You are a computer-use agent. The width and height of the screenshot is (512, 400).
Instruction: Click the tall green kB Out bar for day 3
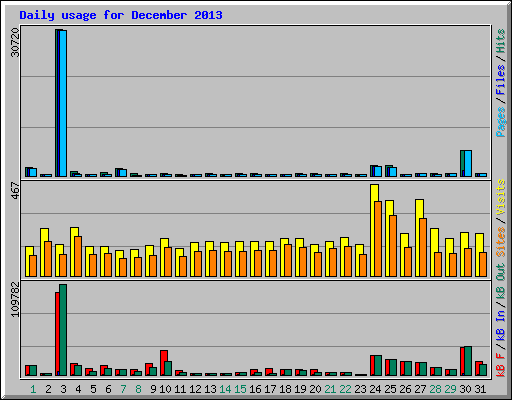coord(63,330)
